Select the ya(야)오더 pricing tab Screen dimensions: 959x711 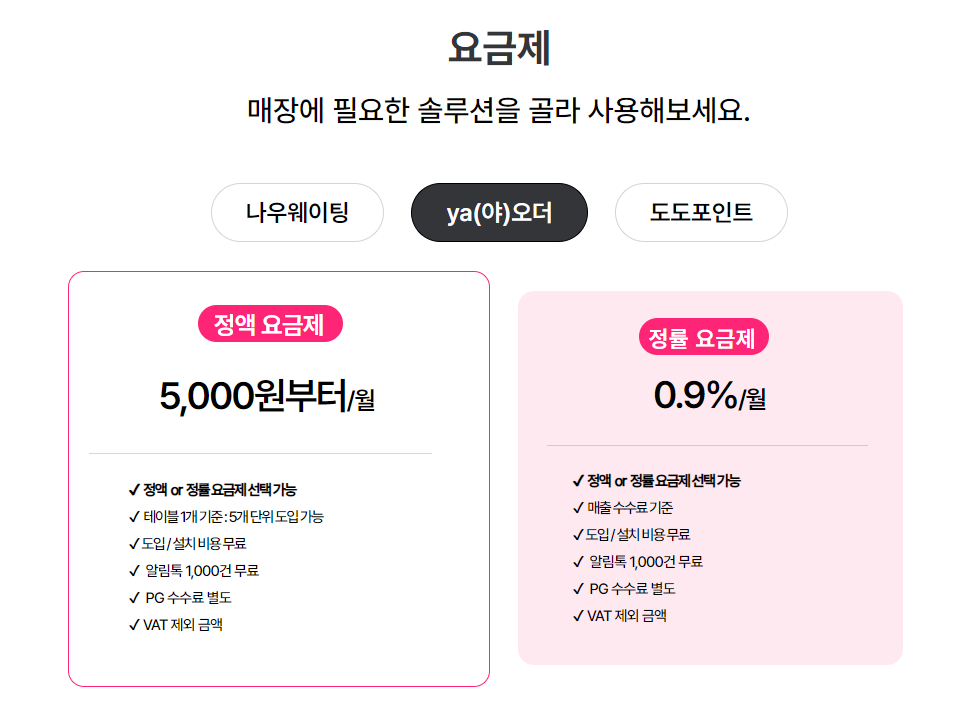pyautogui.click(x=499, y=213)
